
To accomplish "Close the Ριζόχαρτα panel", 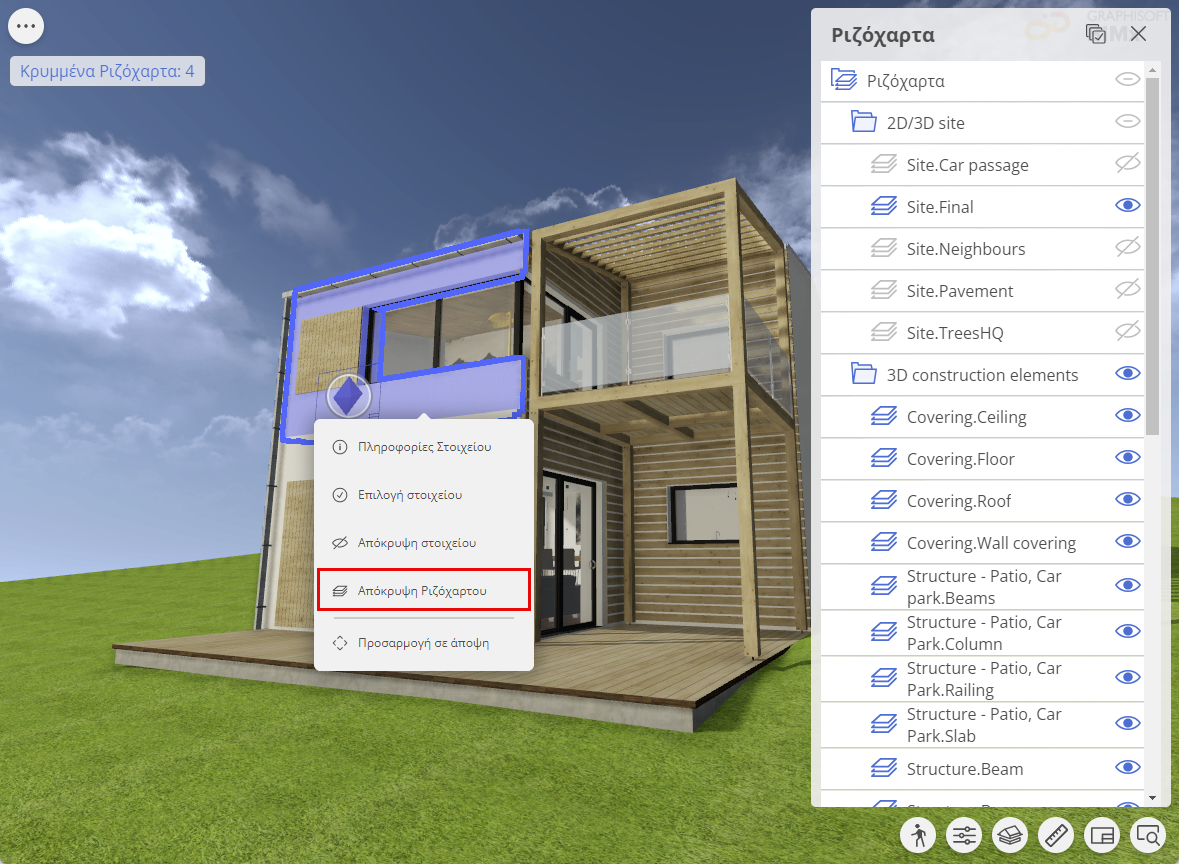I will [1138, 34].
